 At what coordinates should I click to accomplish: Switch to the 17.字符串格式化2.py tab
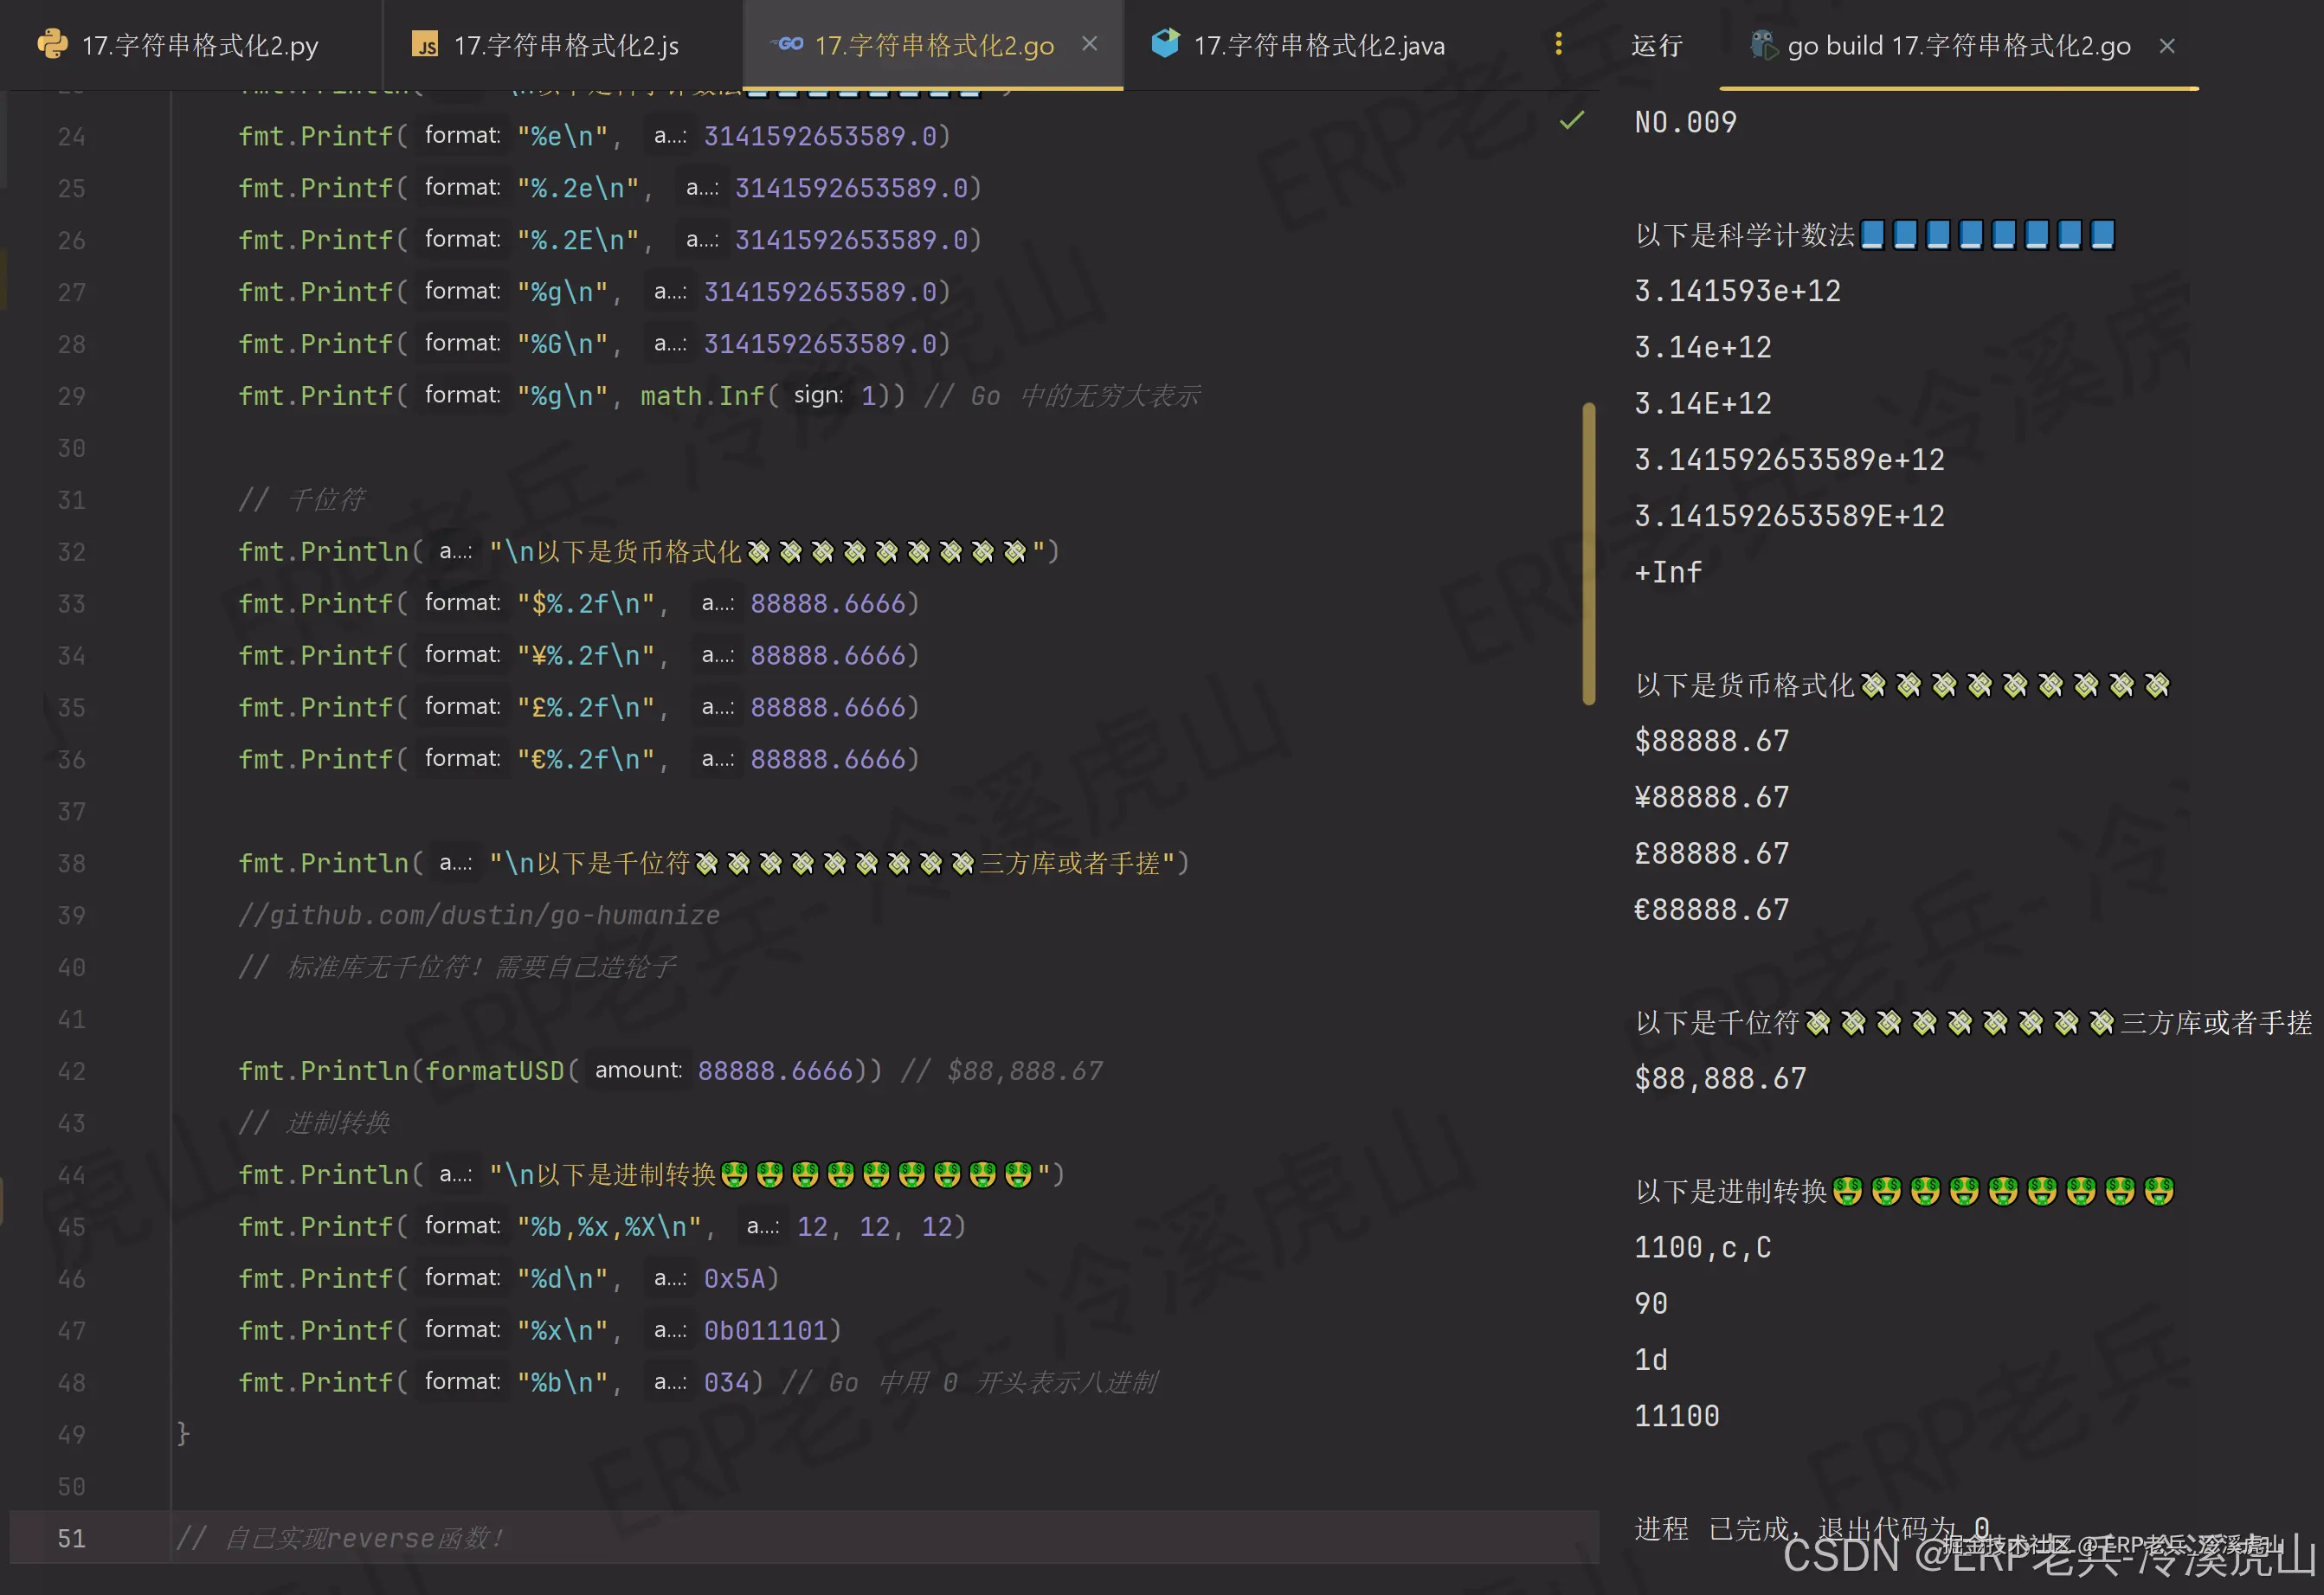click(199, 46)
